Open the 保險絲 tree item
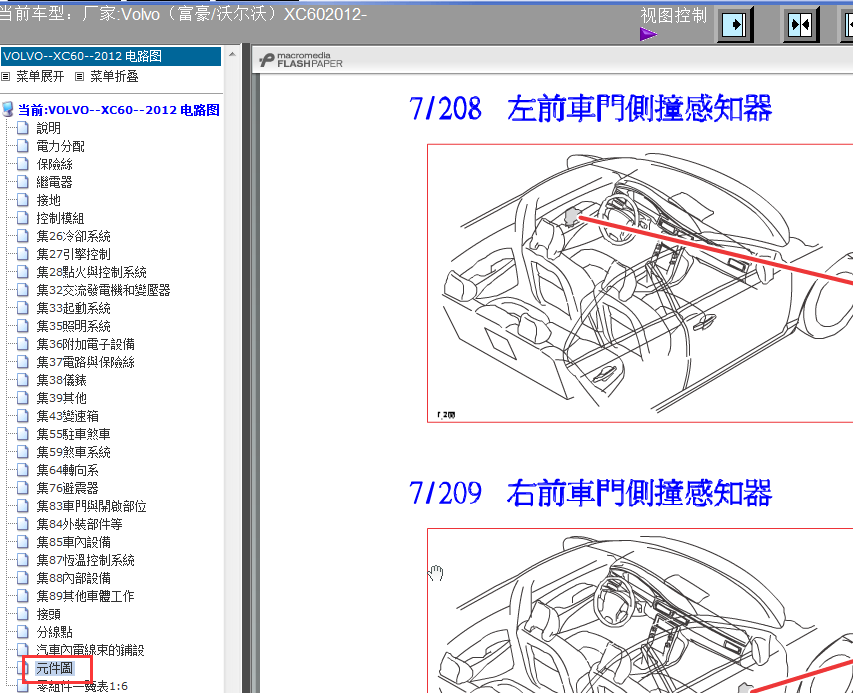The width and height of the screenshot is (853, 693). pyautogui.click(x=54, y=164)
